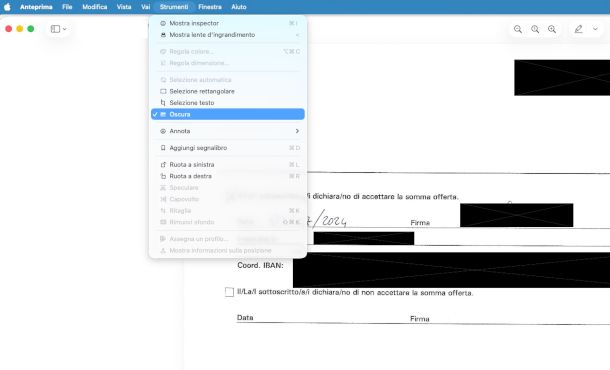Image resolution: width=610 pixels, height=370 pixels.
Task: Open the Apple menu
Action: (x=7, y=7)
